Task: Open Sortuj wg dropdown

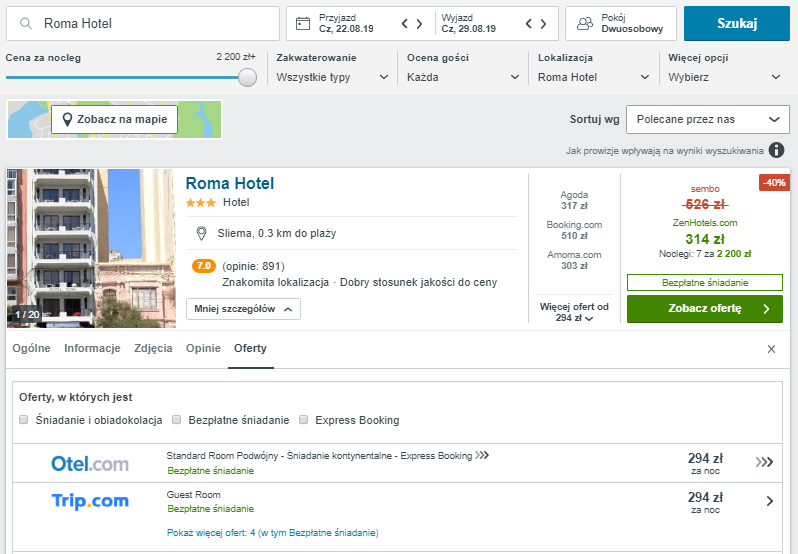Action: point(707,120)
